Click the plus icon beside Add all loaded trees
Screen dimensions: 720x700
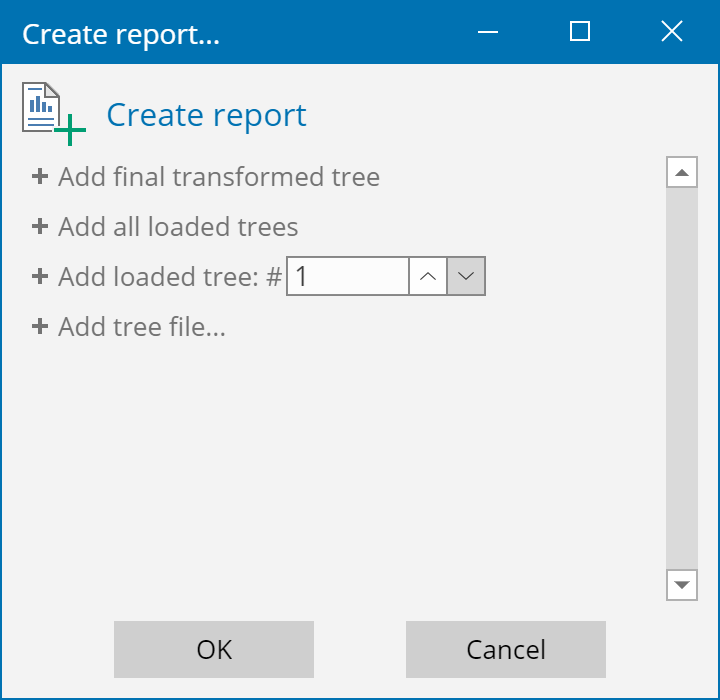coord(40,227)
